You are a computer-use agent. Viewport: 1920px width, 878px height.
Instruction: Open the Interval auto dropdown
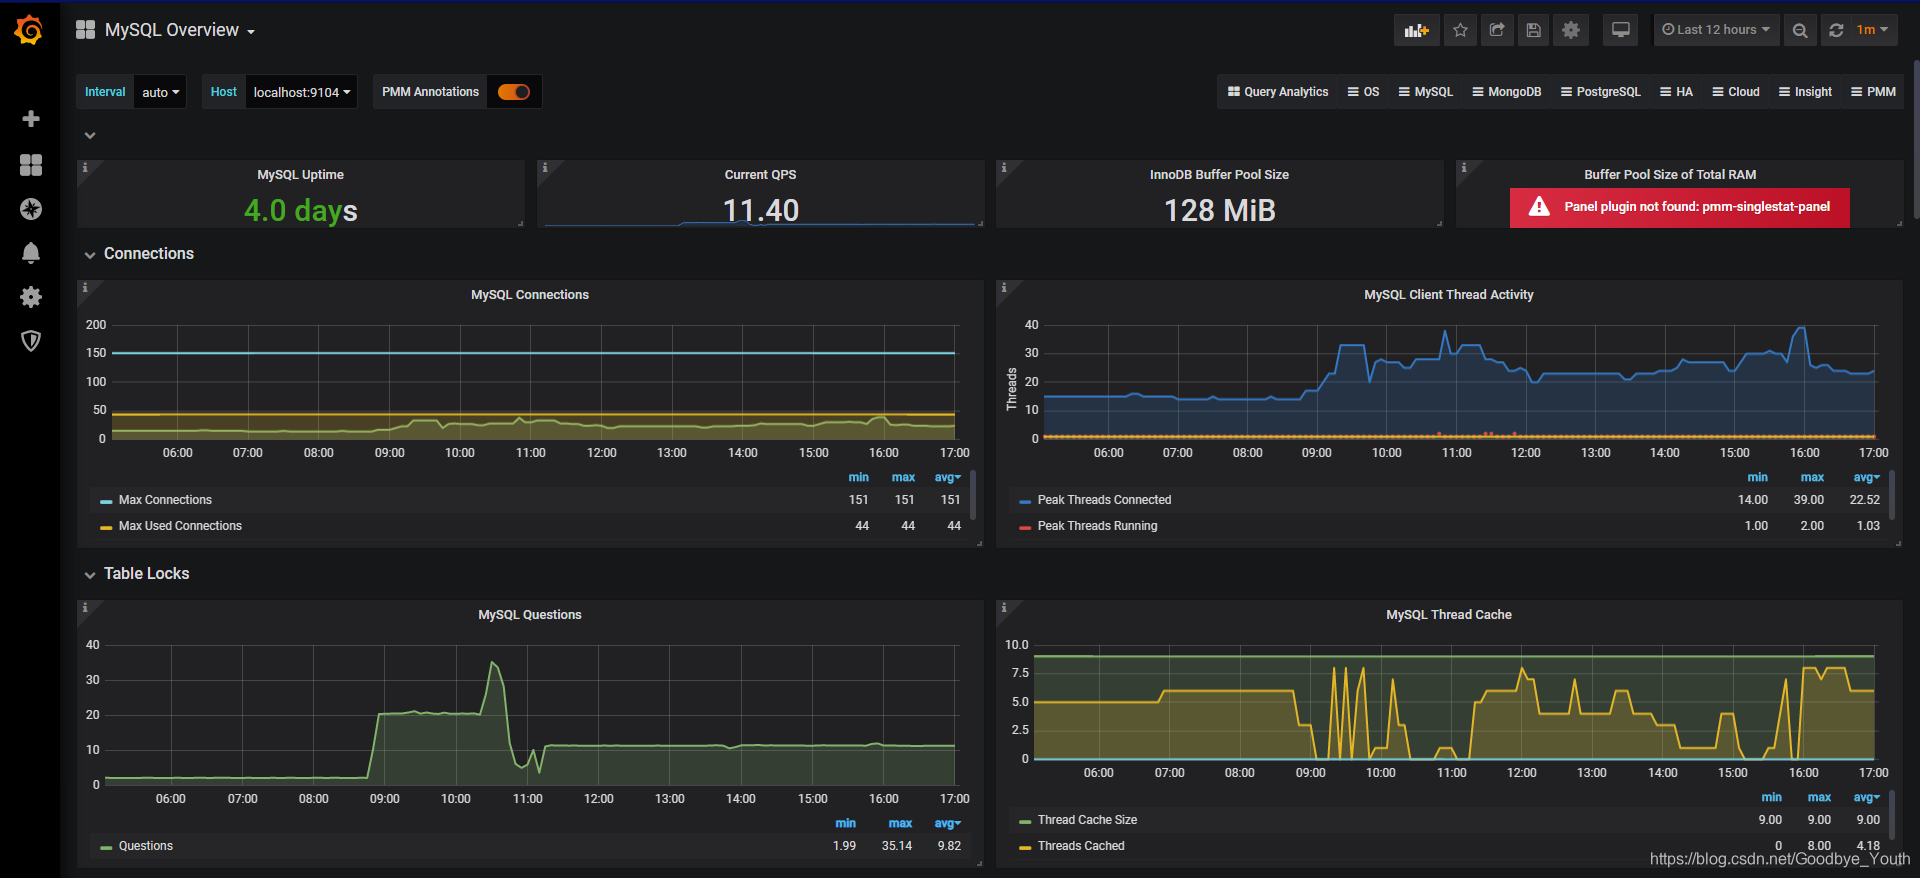pos(160,92)
